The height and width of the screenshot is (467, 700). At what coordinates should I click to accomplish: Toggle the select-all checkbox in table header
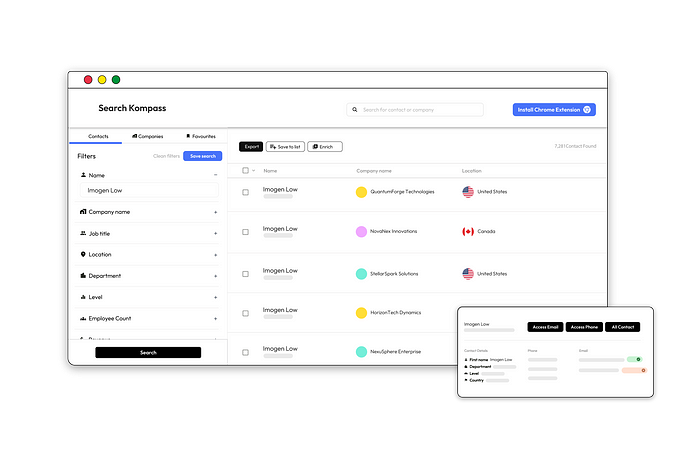pos(246,170)
